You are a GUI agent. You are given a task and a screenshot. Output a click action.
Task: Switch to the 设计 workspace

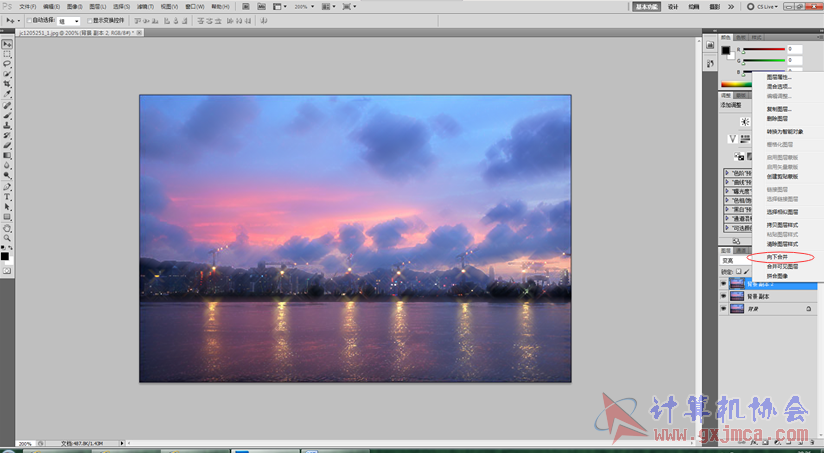click(673, 6)
